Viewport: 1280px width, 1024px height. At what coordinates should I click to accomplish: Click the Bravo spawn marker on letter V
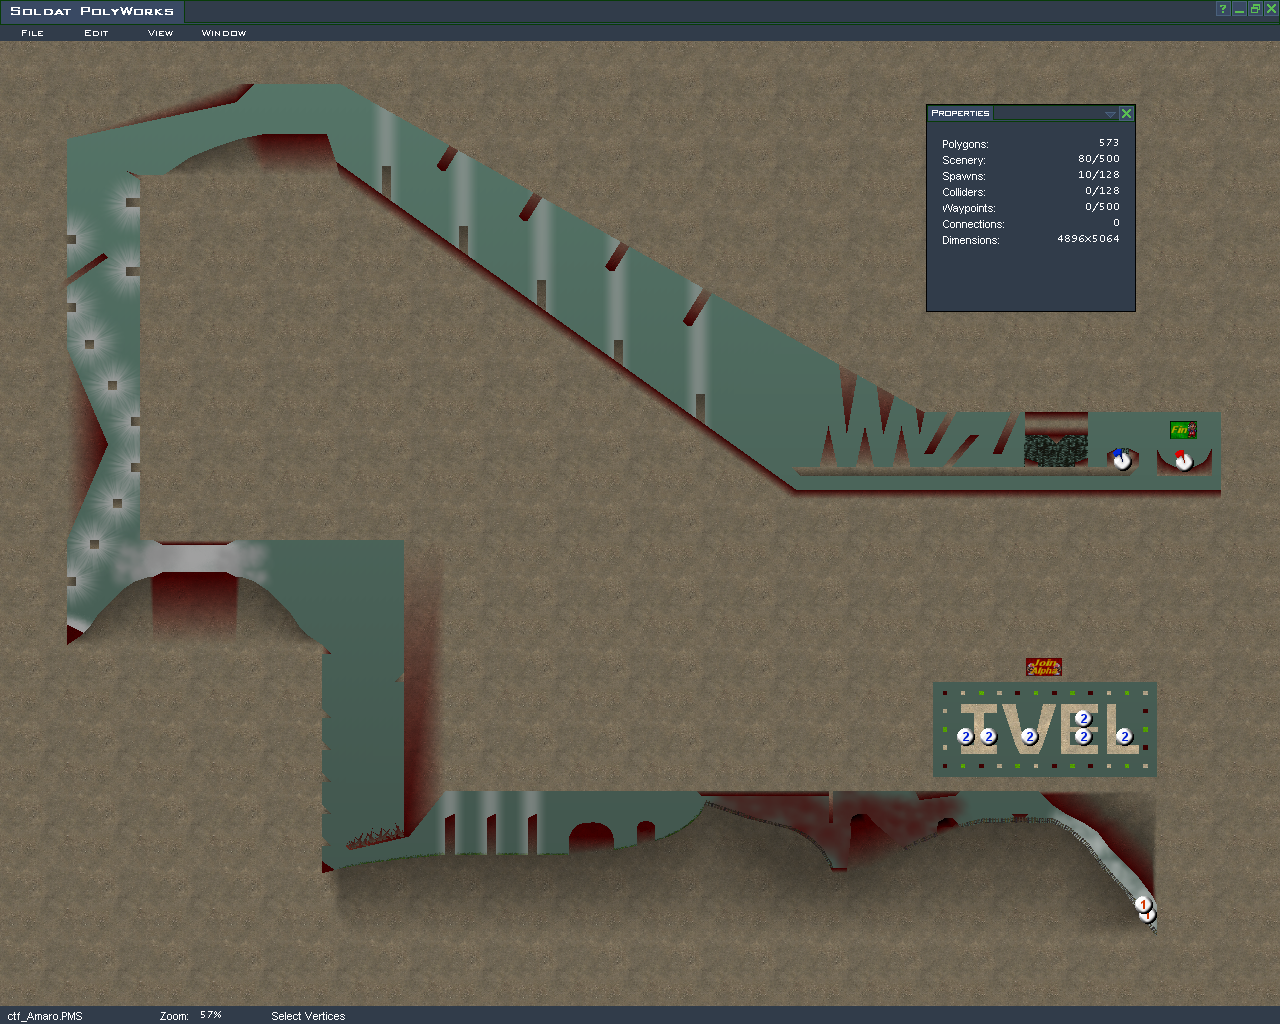pyautogui.click(x=1030, y=737)
